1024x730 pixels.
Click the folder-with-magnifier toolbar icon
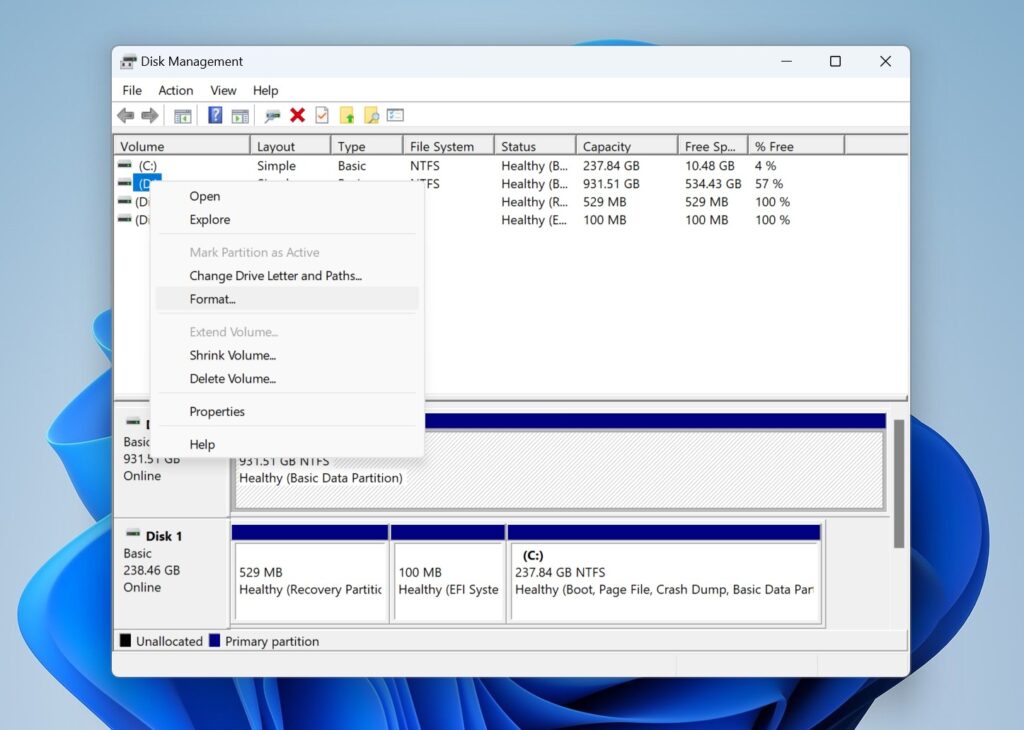click(371, 114)
